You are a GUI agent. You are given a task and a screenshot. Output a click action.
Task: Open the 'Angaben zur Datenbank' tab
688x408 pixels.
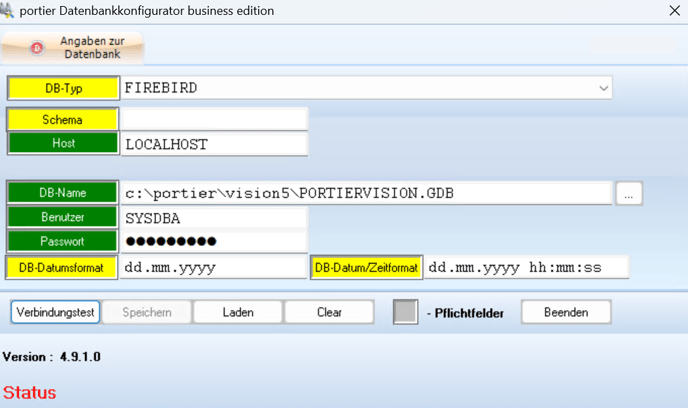pos(72,47)
